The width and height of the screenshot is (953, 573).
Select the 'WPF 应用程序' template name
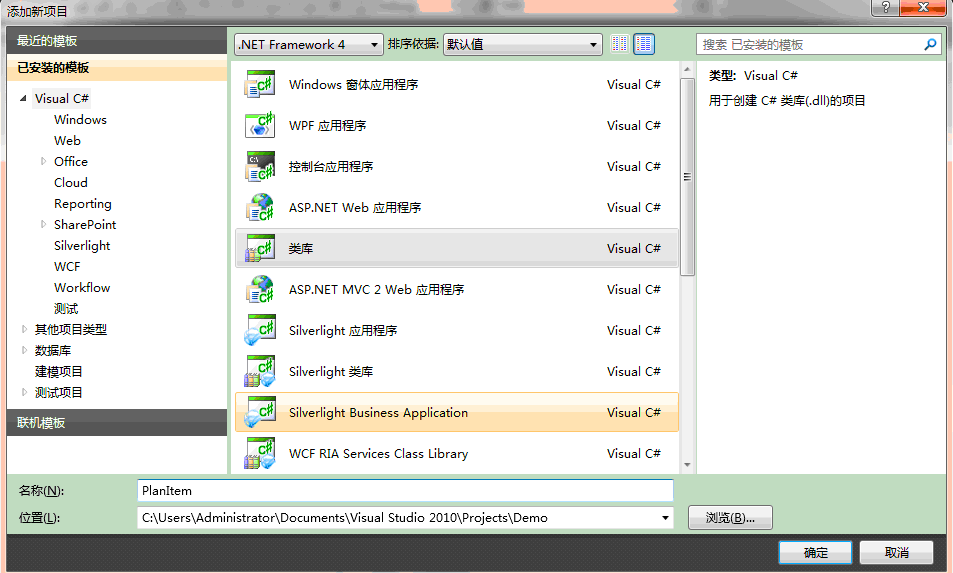[328, 126]
